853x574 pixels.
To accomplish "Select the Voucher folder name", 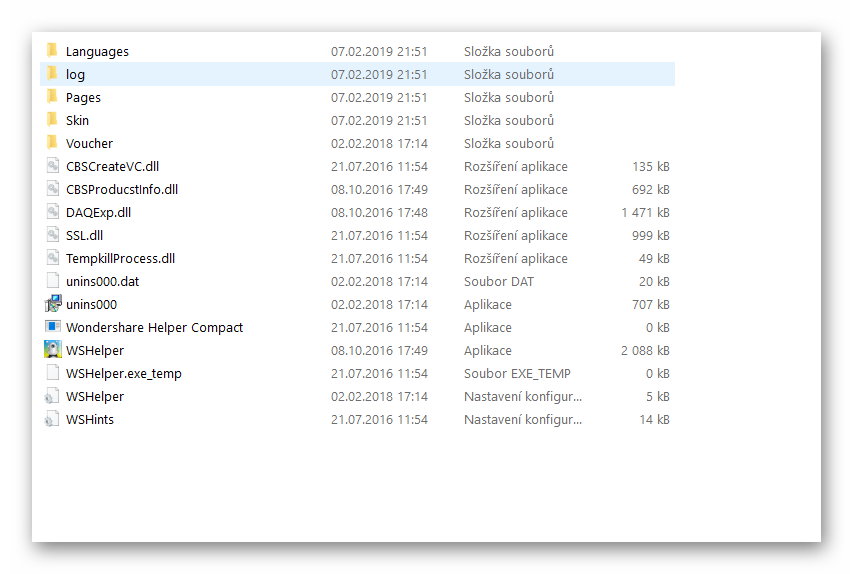I will 89,144.
